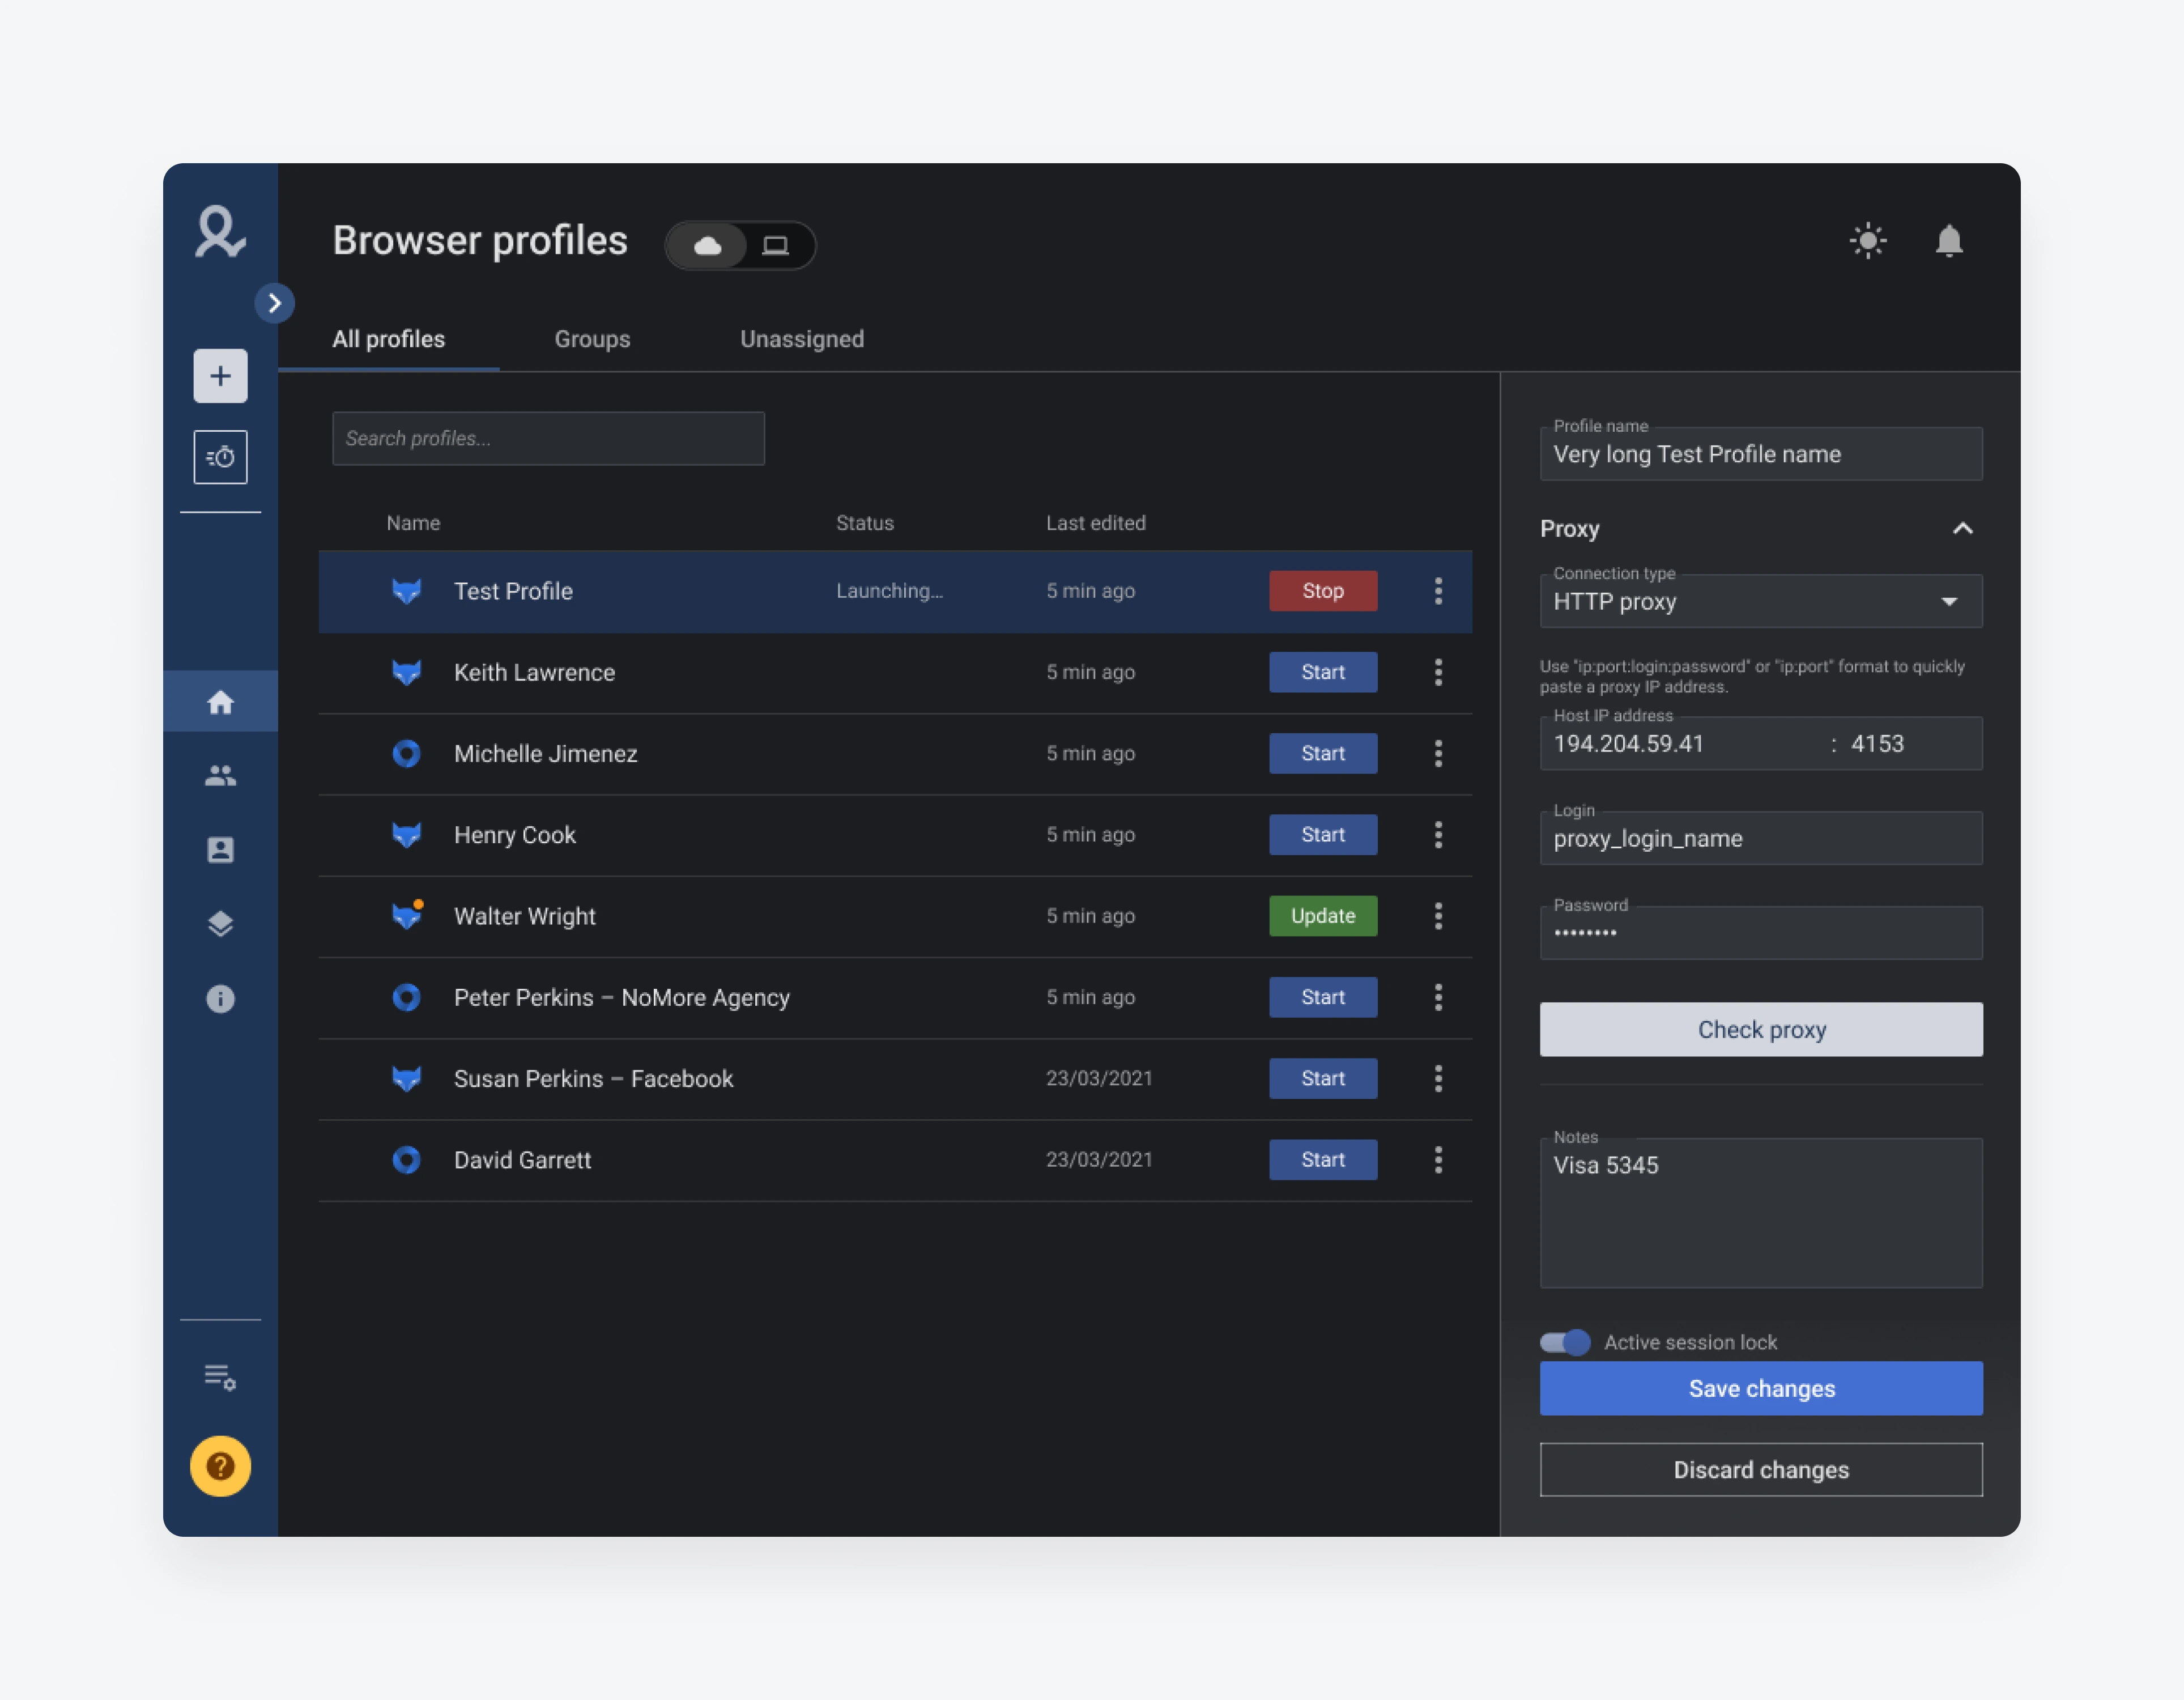Stop the Test Profile session
Image resolution: width=2184 pixels, height=1700 pixels.
click(1323, 591)
